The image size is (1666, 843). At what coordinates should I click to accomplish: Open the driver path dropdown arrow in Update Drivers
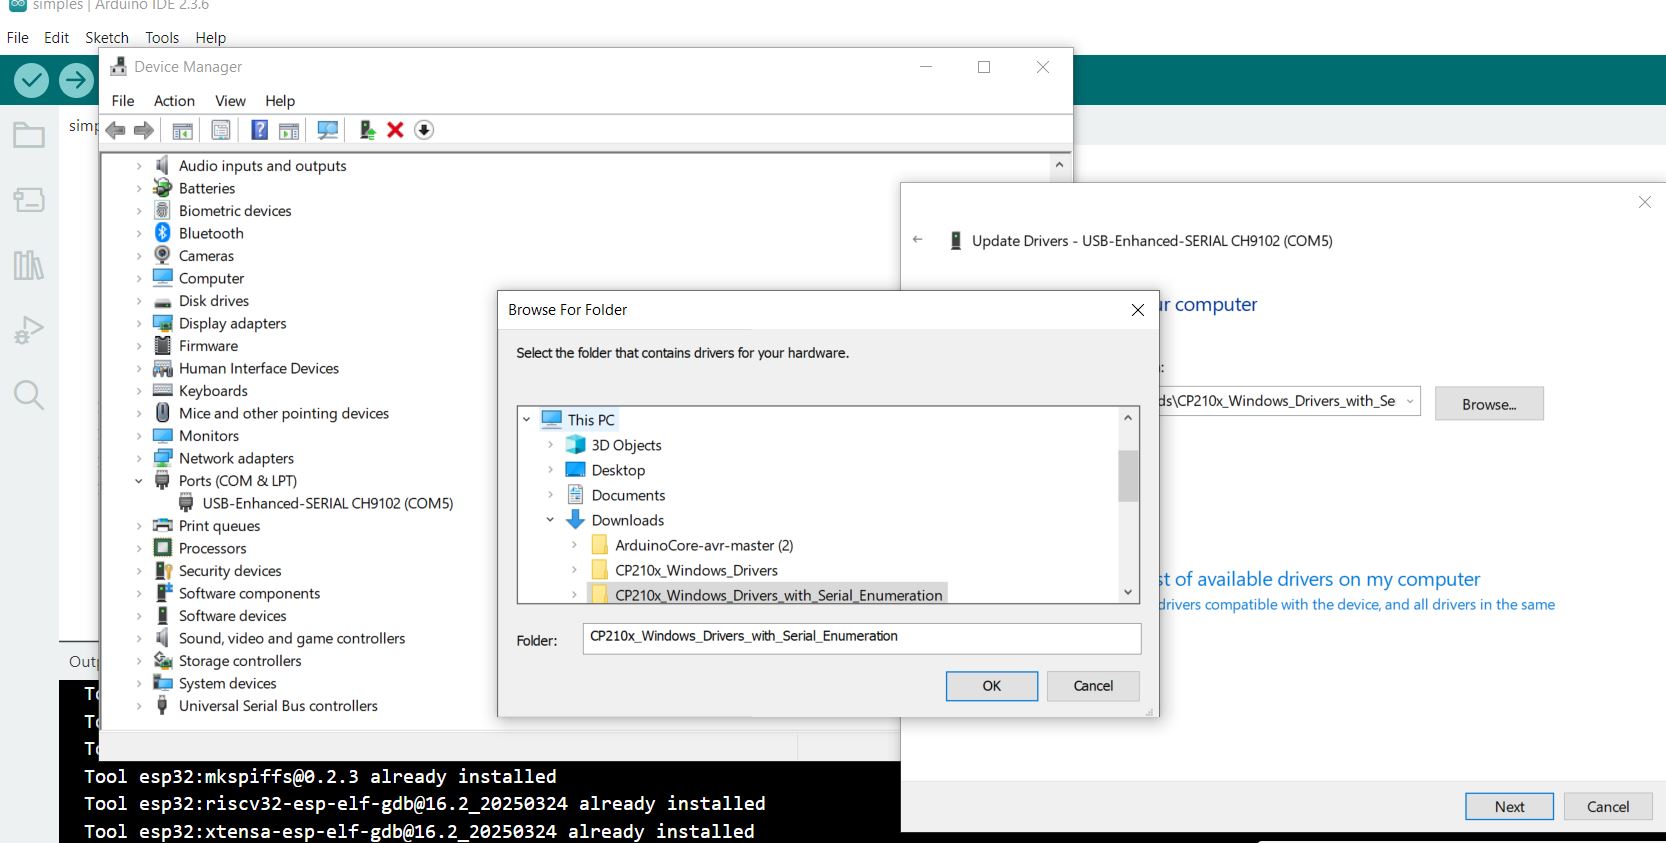click(x=1410, y=401)
